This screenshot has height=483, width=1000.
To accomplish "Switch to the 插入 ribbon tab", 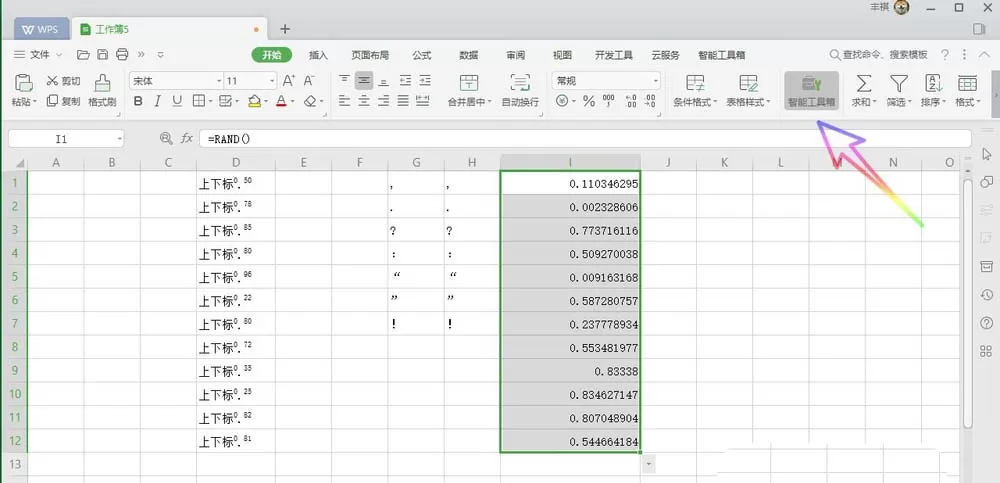I will point(318,55).
